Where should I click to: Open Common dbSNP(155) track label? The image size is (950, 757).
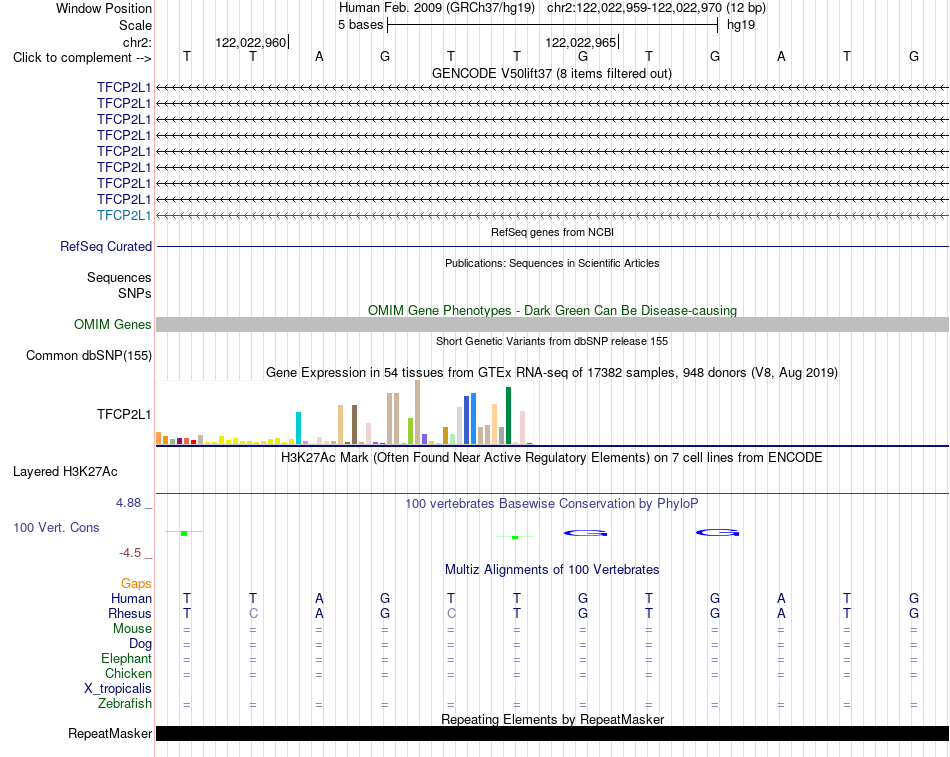88,355
